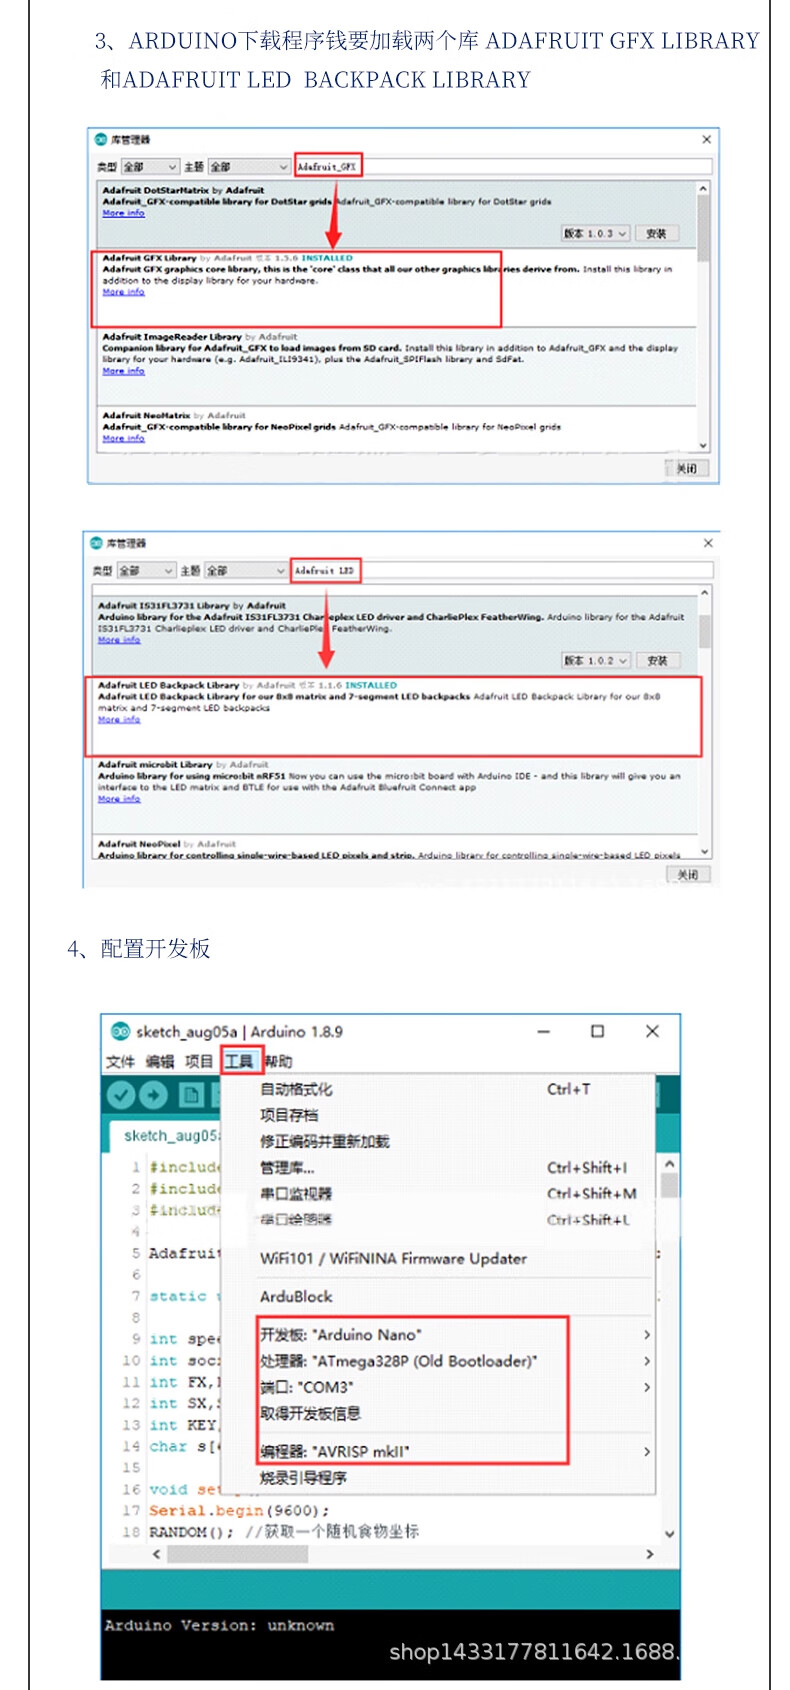Click the New sketch toolbar icon
The width and height of the screenshot is (790, 1690).
(x=191, y=1095)
